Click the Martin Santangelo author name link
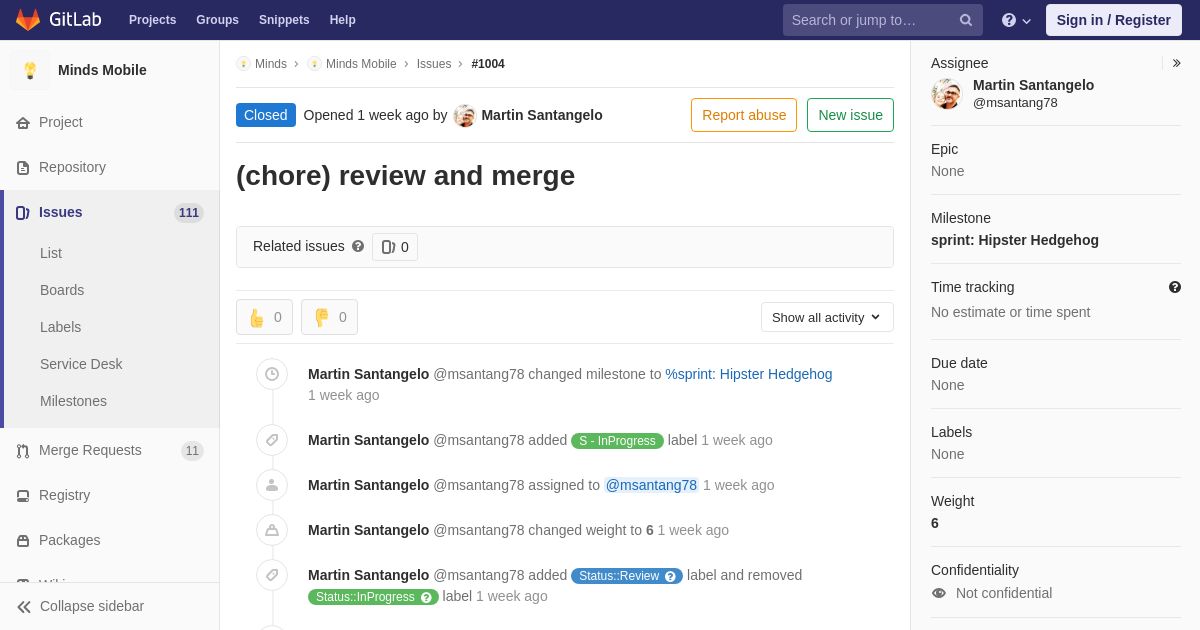This screenshot has width=1200, height=630. 542,115
